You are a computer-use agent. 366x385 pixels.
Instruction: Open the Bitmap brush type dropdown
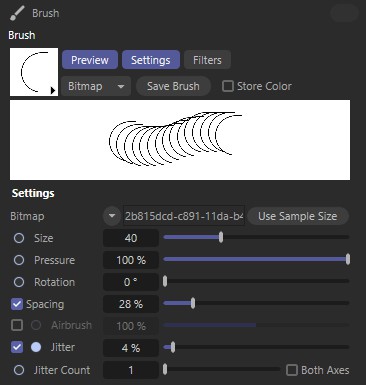pyautogui.click(x=96, y=86)
